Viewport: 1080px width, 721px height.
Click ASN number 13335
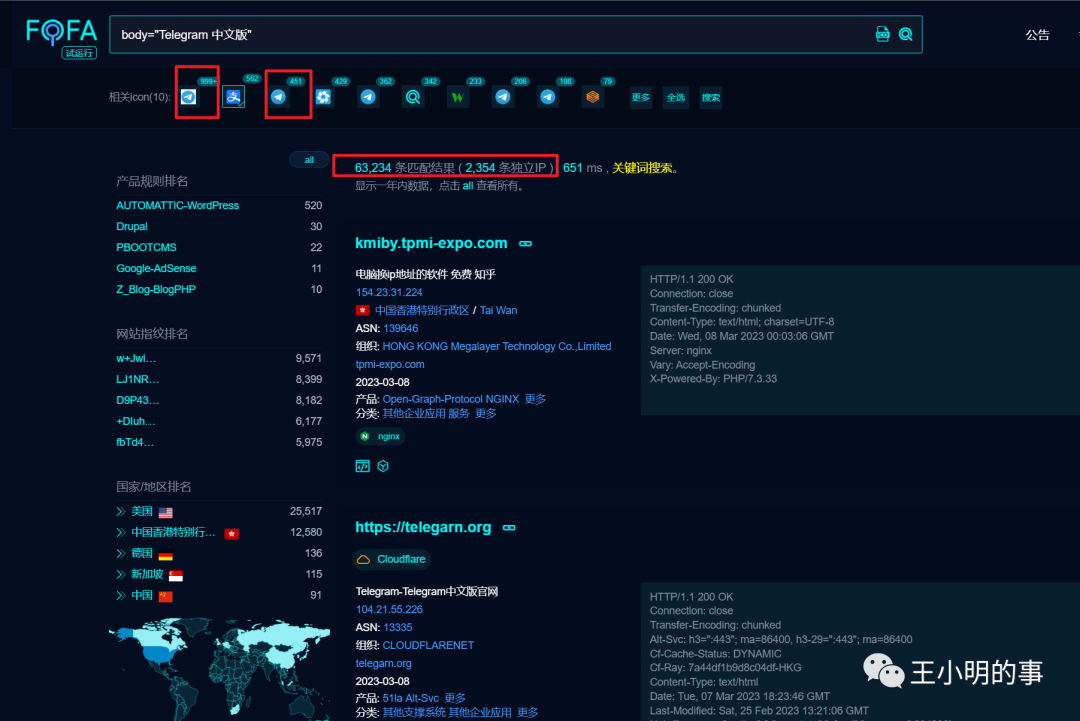click(x=398, y=627)
